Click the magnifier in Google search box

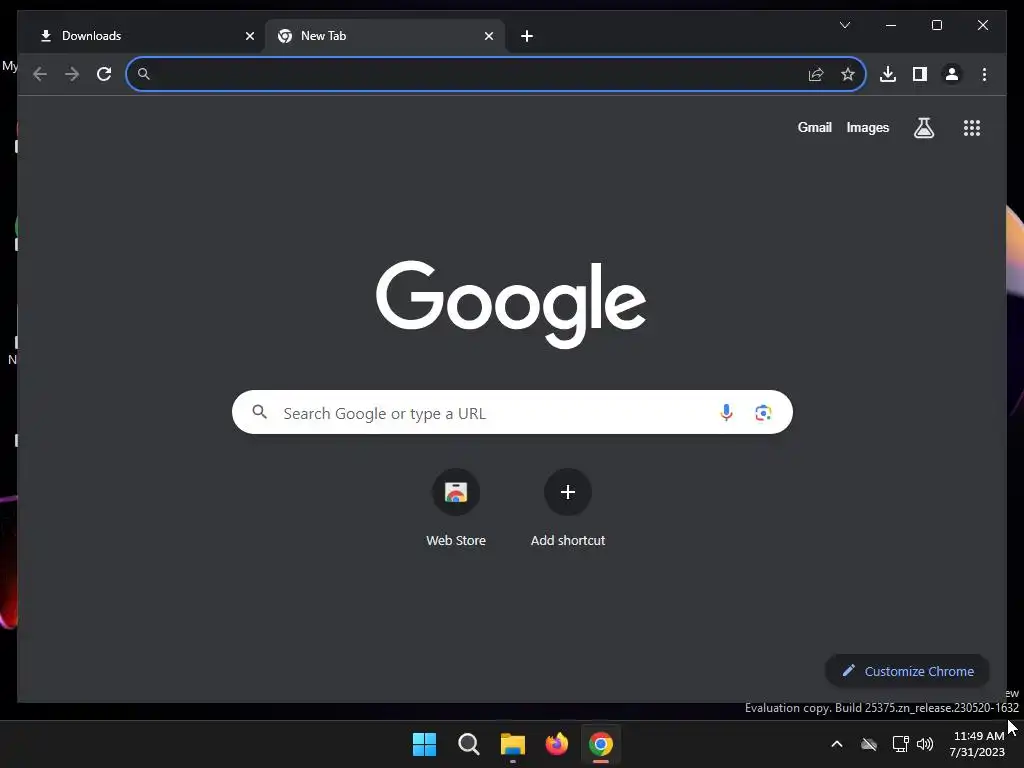point(259,412)
